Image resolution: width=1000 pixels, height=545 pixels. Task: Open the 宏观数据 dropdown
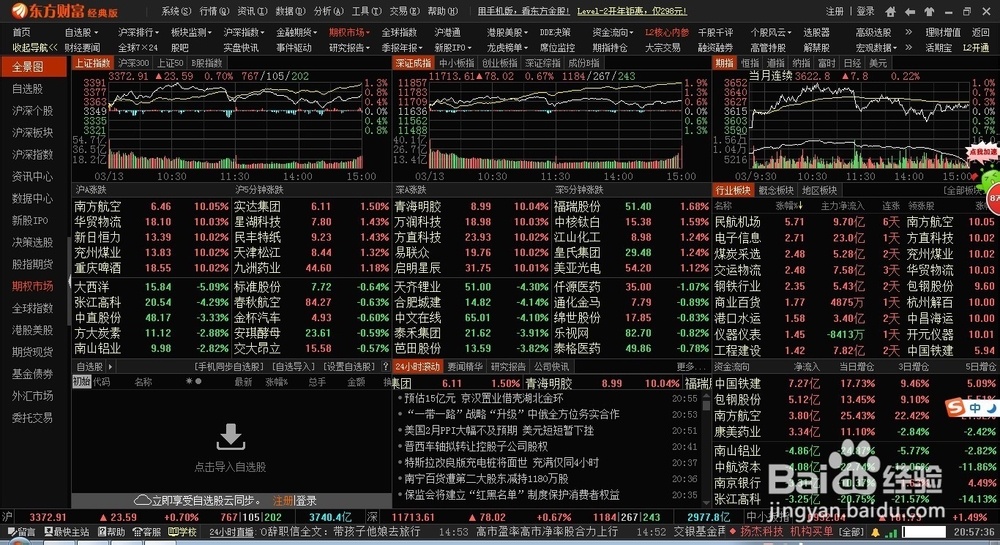pyautogui.click(x=876, y=47)
